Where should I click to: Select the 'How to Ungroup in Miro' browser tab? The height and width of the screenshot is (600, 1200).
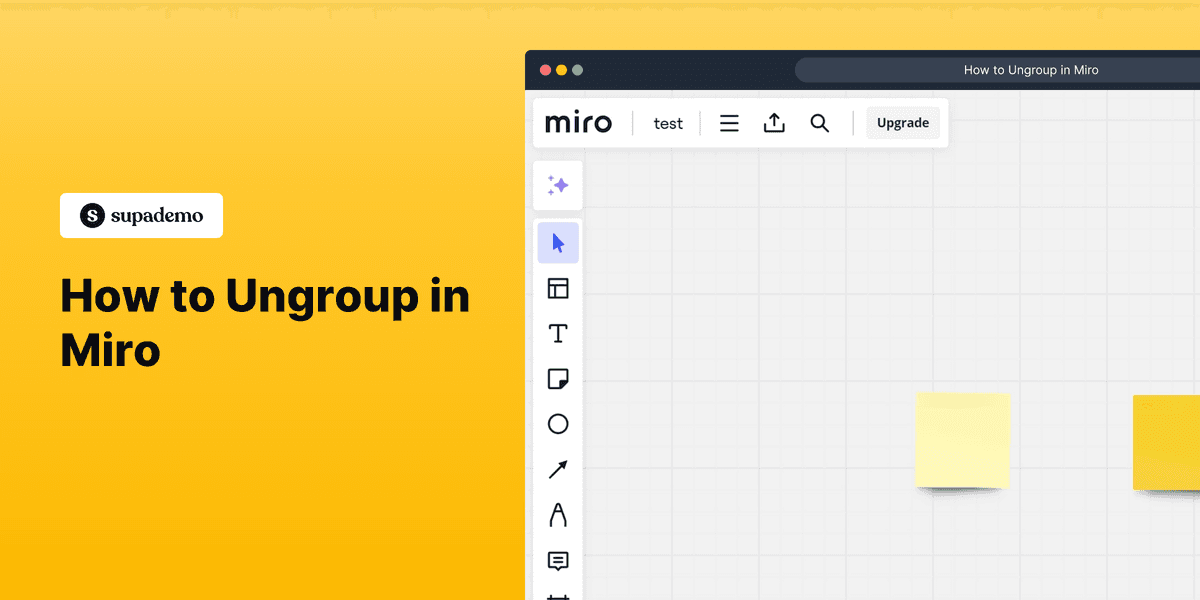pos(1030,69)
